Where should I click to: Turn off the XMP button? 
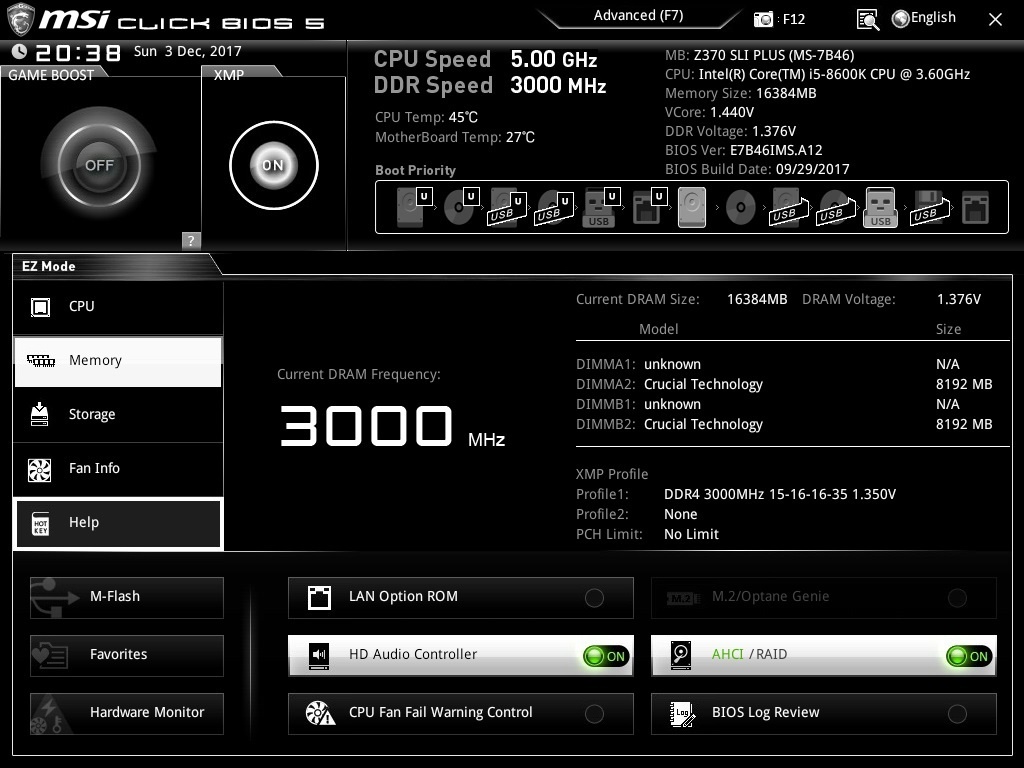click(x=274, y=165)
